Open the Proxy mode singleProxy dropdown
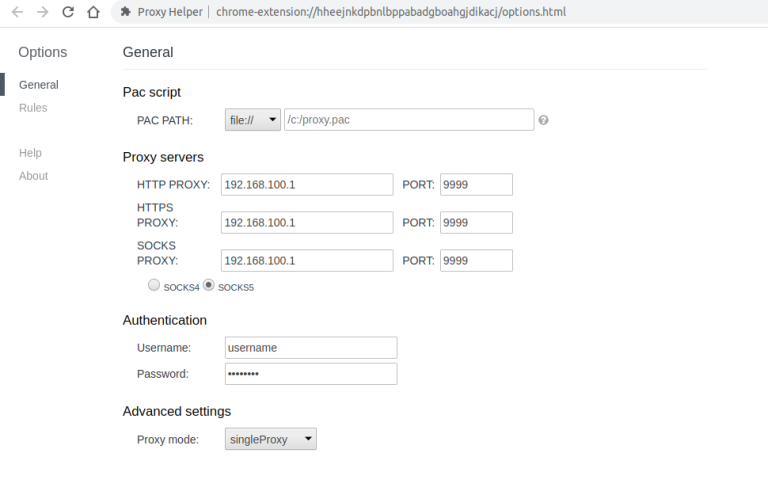Image resolution: width=768 pixels, height=491 pixels. pos(271,439)
